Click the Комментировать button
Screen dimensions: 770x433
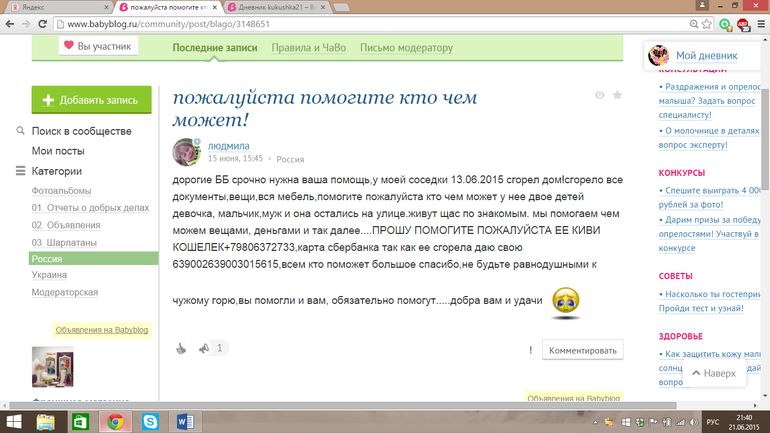click(582, 349)
